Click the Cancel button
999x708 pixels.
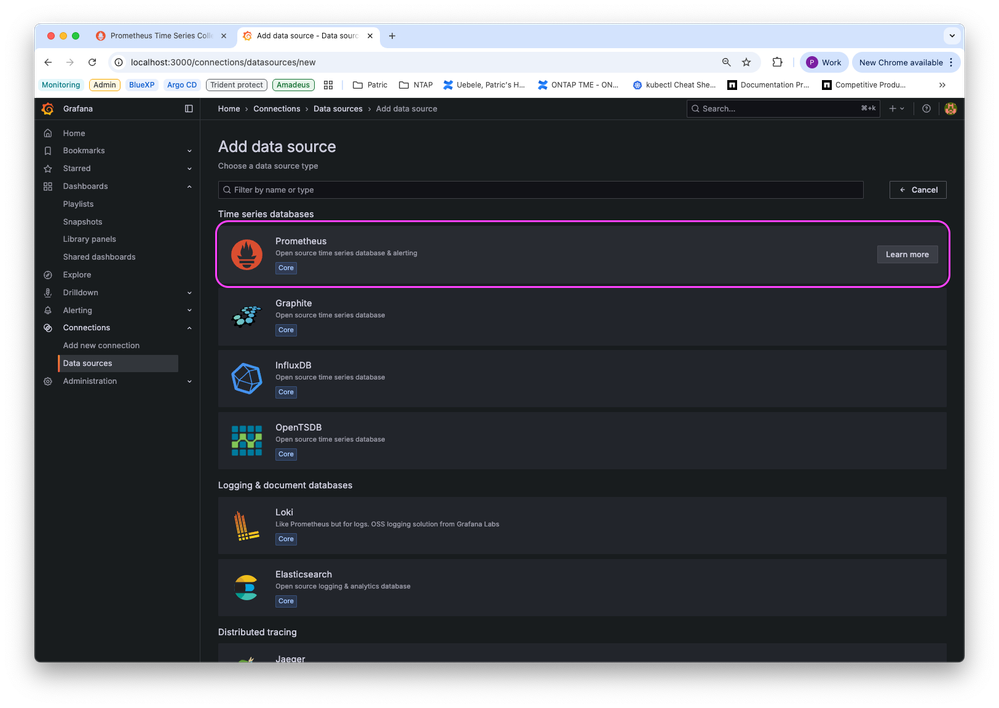(917, 190)
